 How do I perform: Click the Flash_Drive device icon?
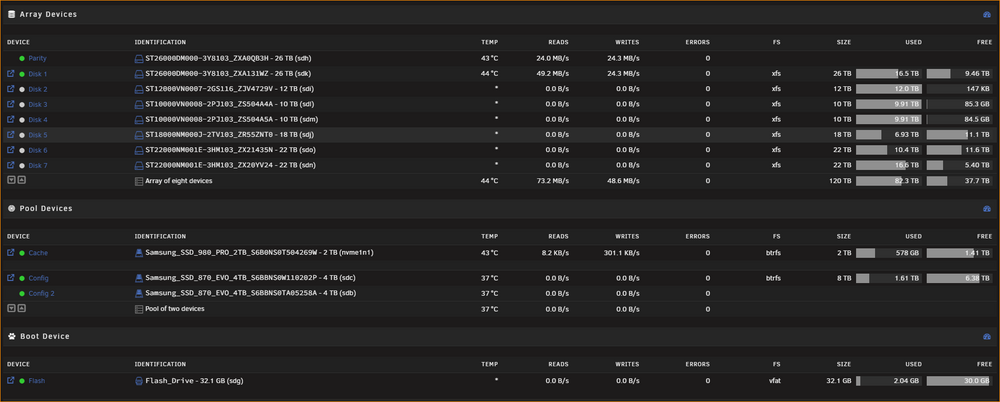(x=139, y=381)
